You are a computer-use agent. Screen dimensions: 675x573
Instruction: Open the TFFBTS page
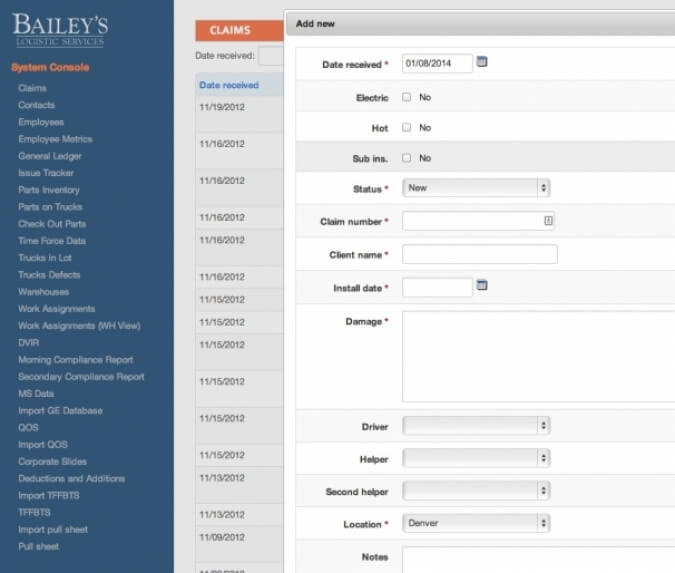tap(34, 512)
